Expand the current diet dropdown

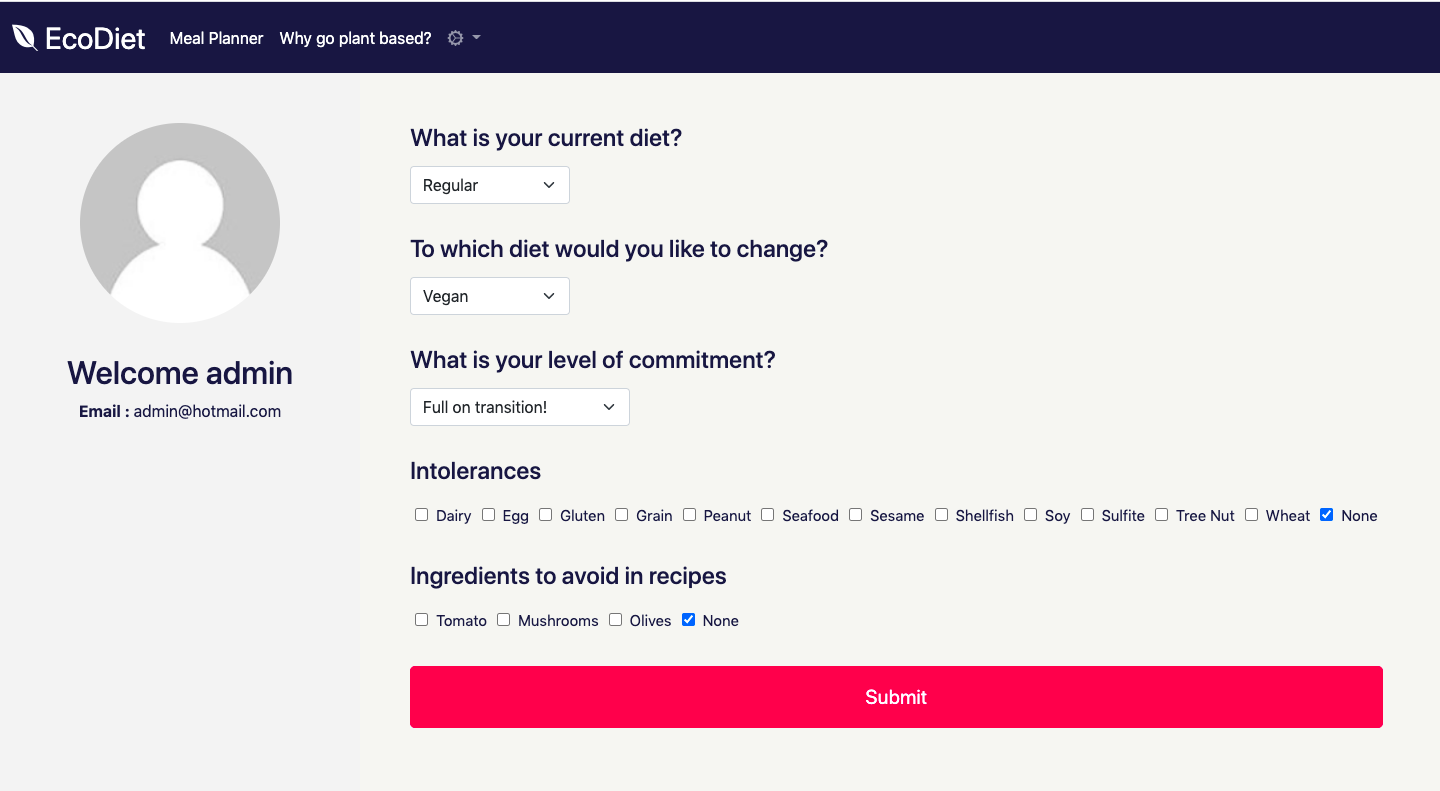490,185
